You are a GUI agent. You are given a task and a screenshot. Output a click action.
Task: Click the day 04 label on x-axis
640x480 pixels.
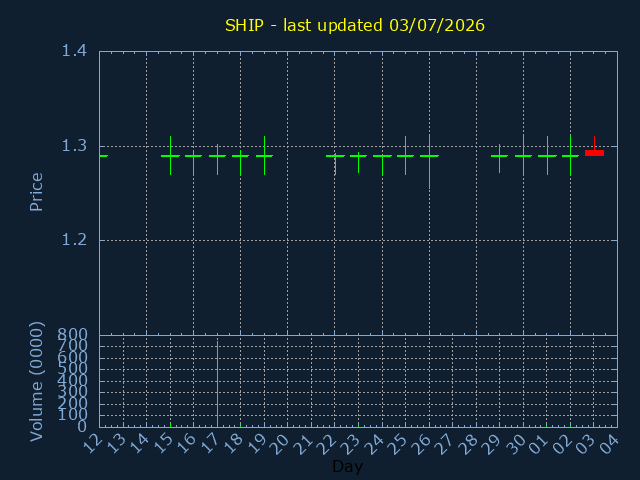611,444
